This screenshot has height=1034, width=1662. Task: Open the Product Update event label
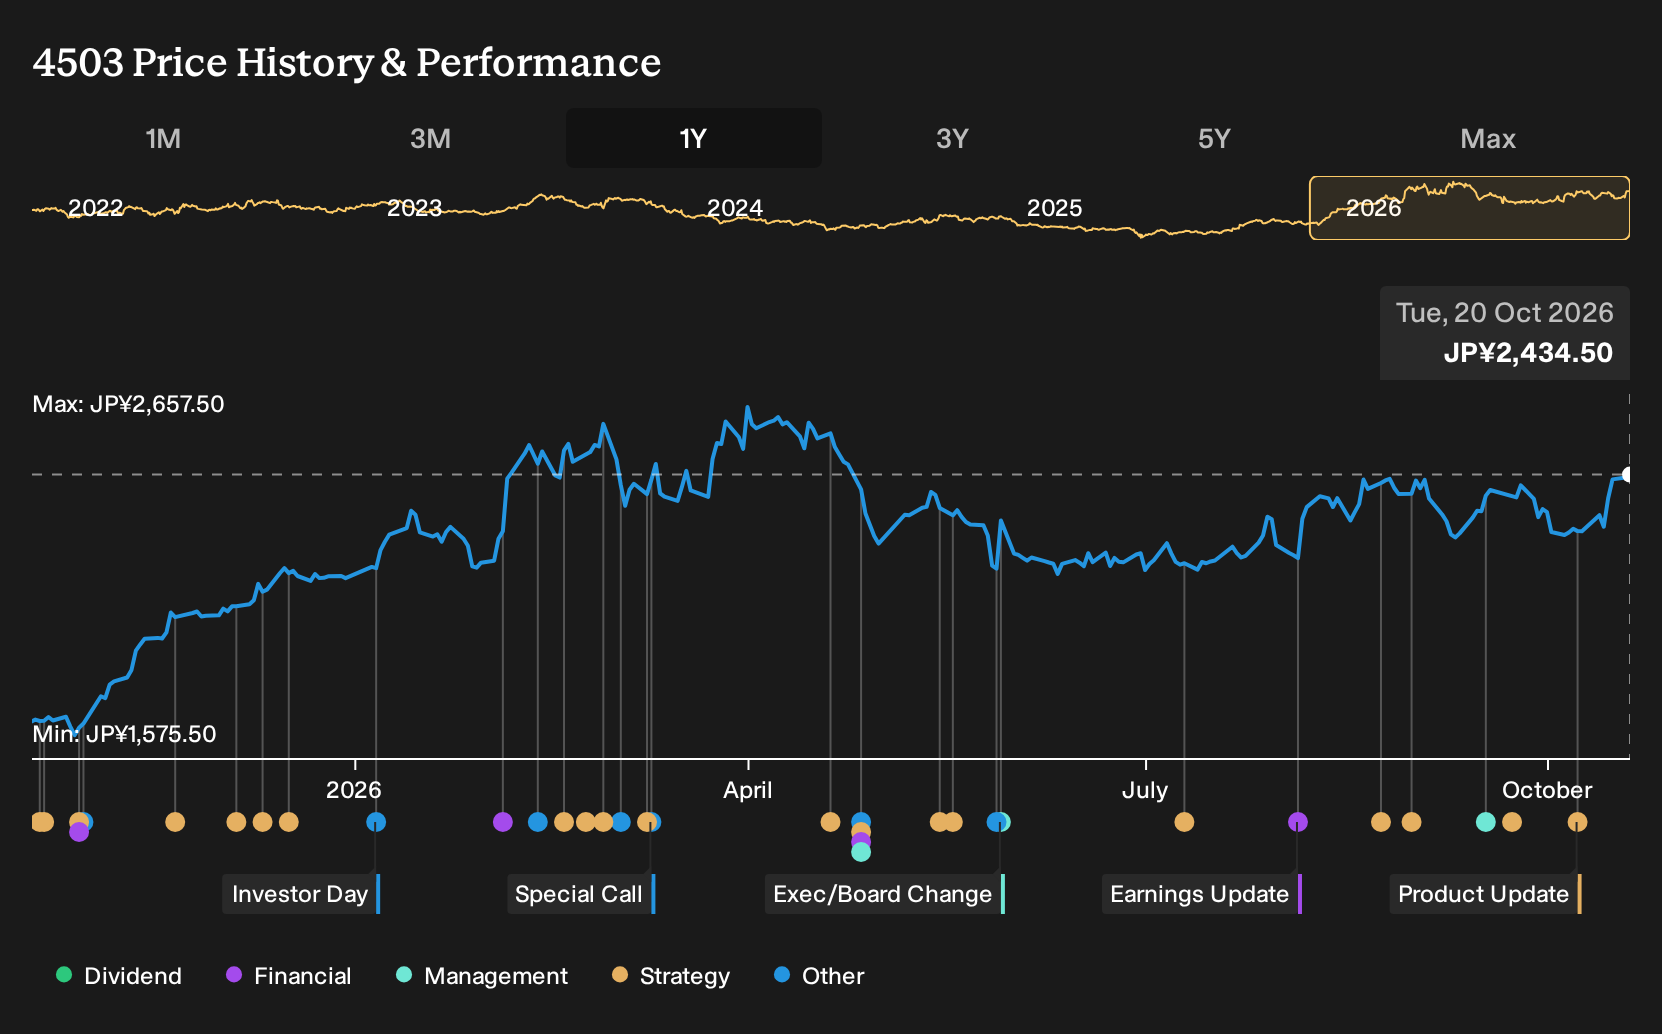pos(1485,894)
